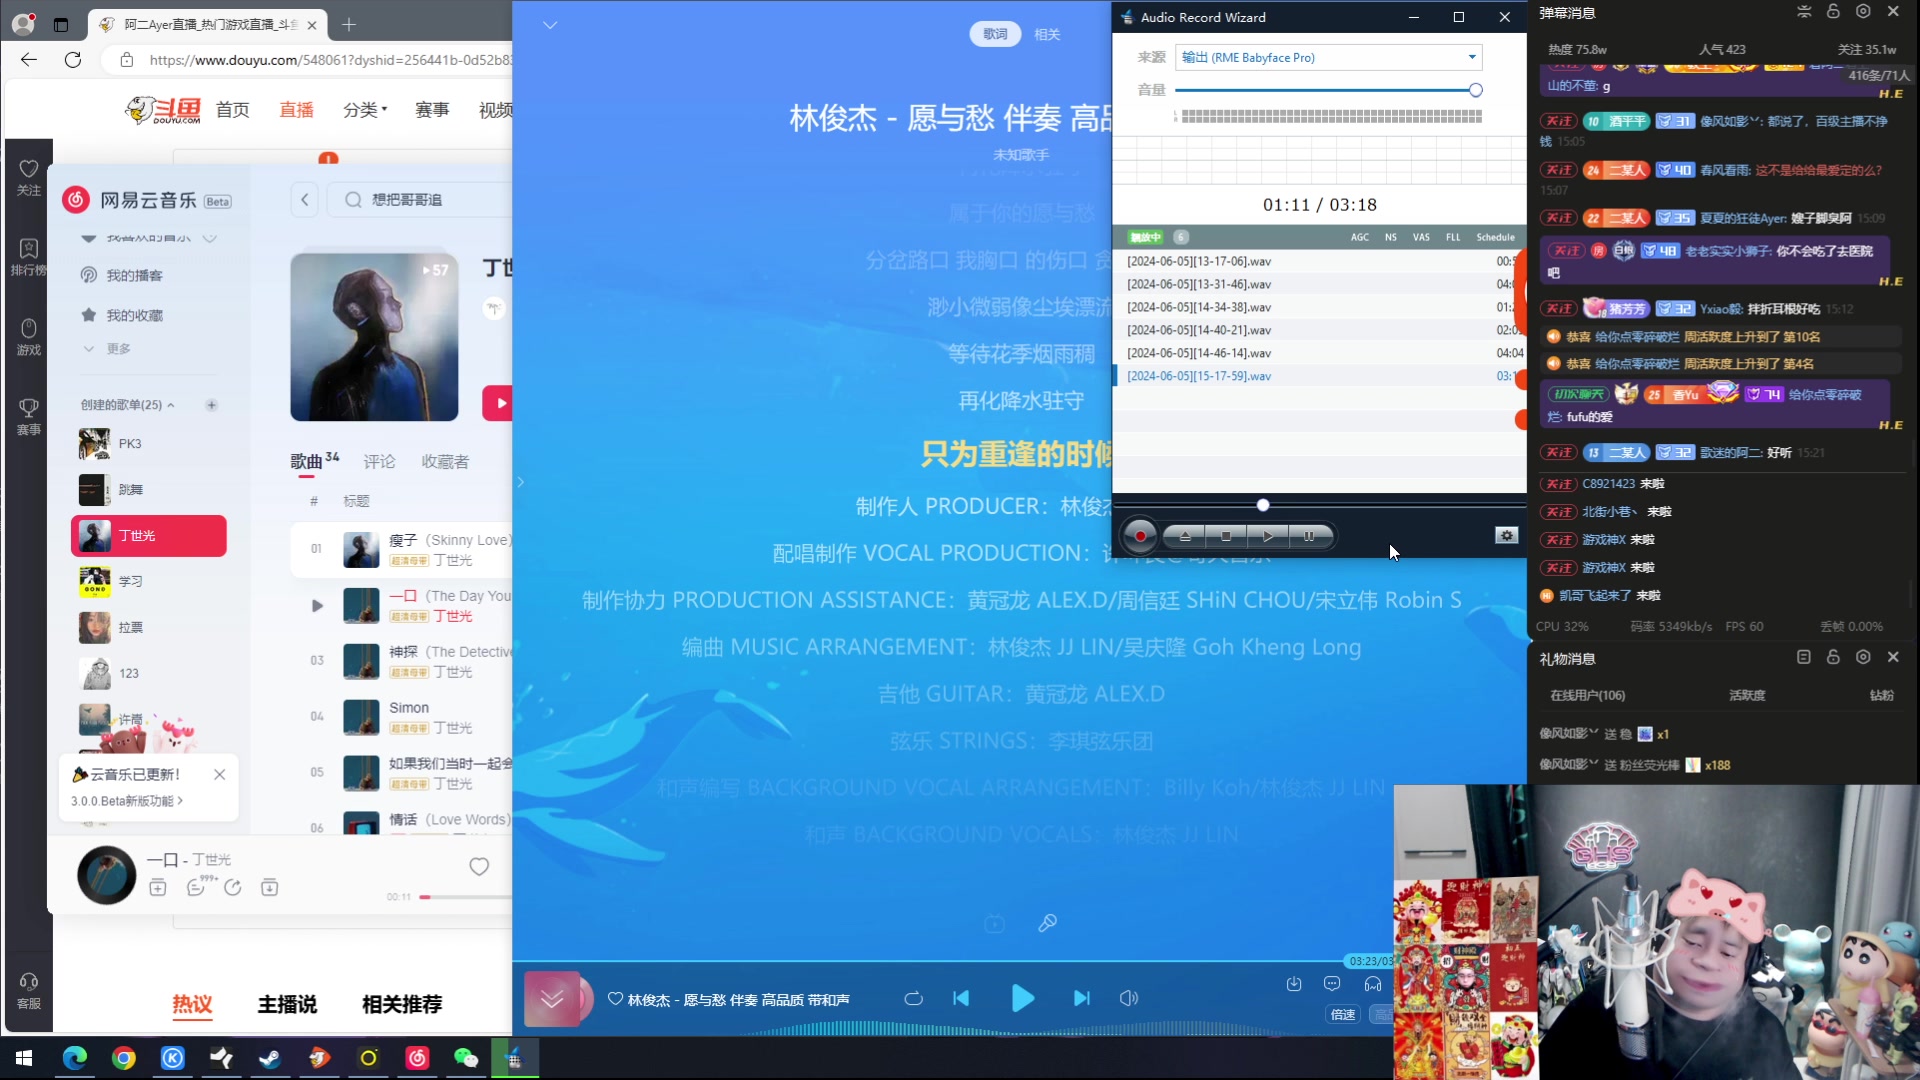Open the source device dropdown (RME Babyface Pro)
Image resolution: width=1920 pixels, height=1080 pixels.
[1328, 58]
